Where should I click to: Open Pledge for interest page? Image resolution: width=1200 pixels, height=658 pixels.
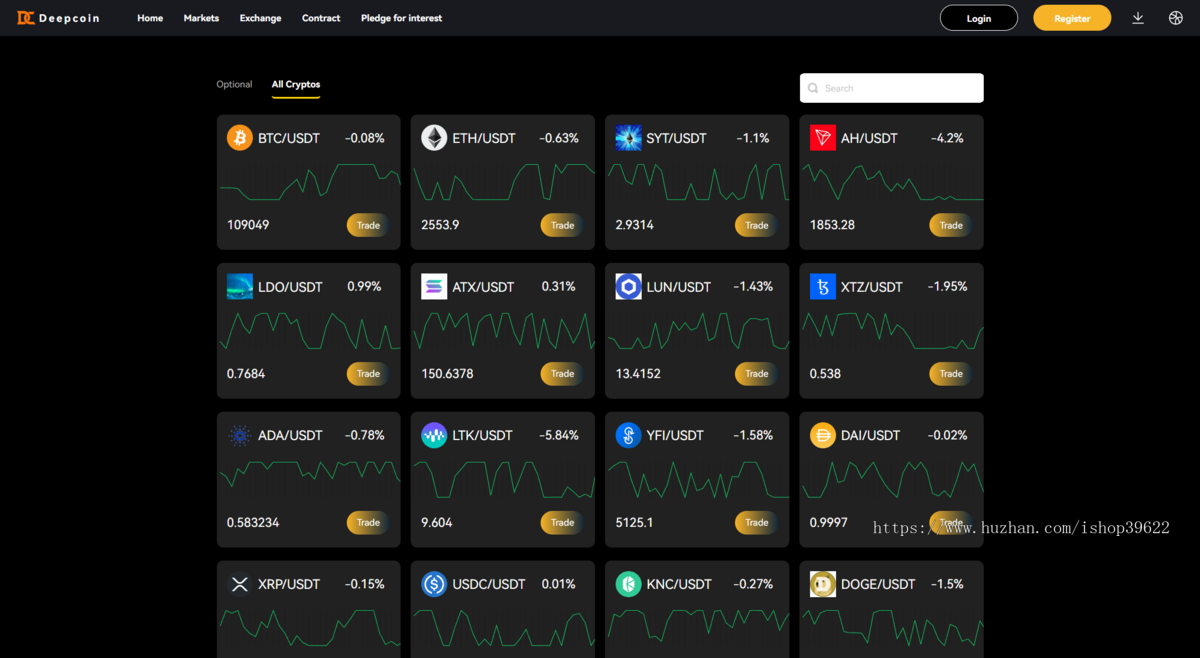tap(401, 18)
